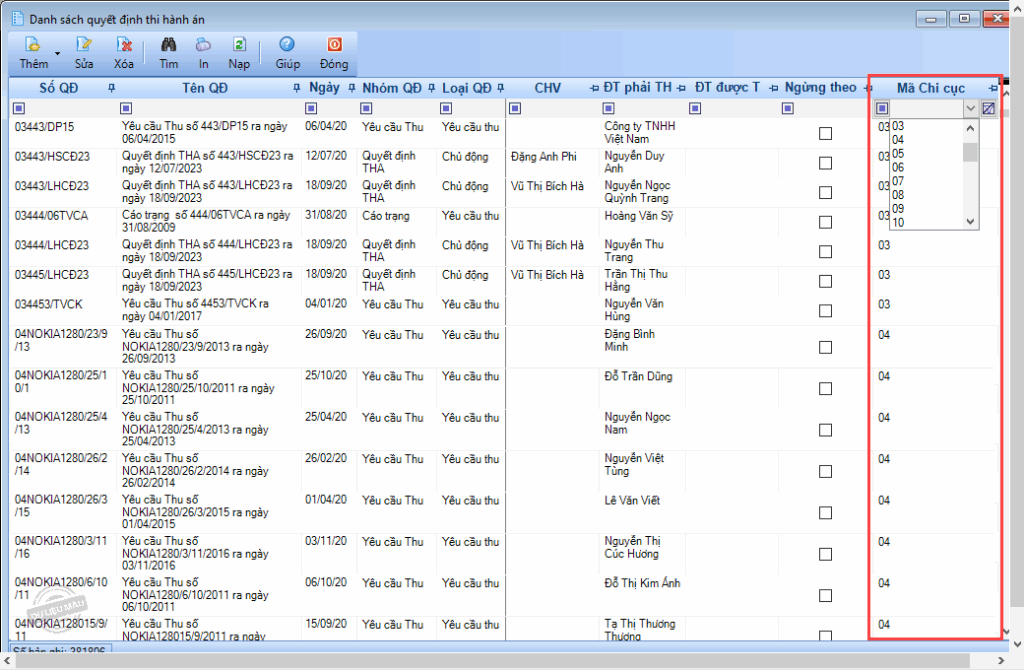The height and width of the screenshot is (671, 1024).
Task: Open filter operator icon under Mã Chi cục
Action: pyautogui.click(x=882, y=108)
